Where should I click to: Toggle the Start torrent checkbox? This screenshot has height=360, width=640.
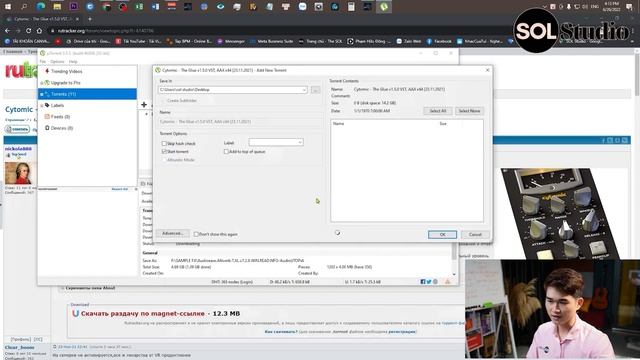[164, 151]
